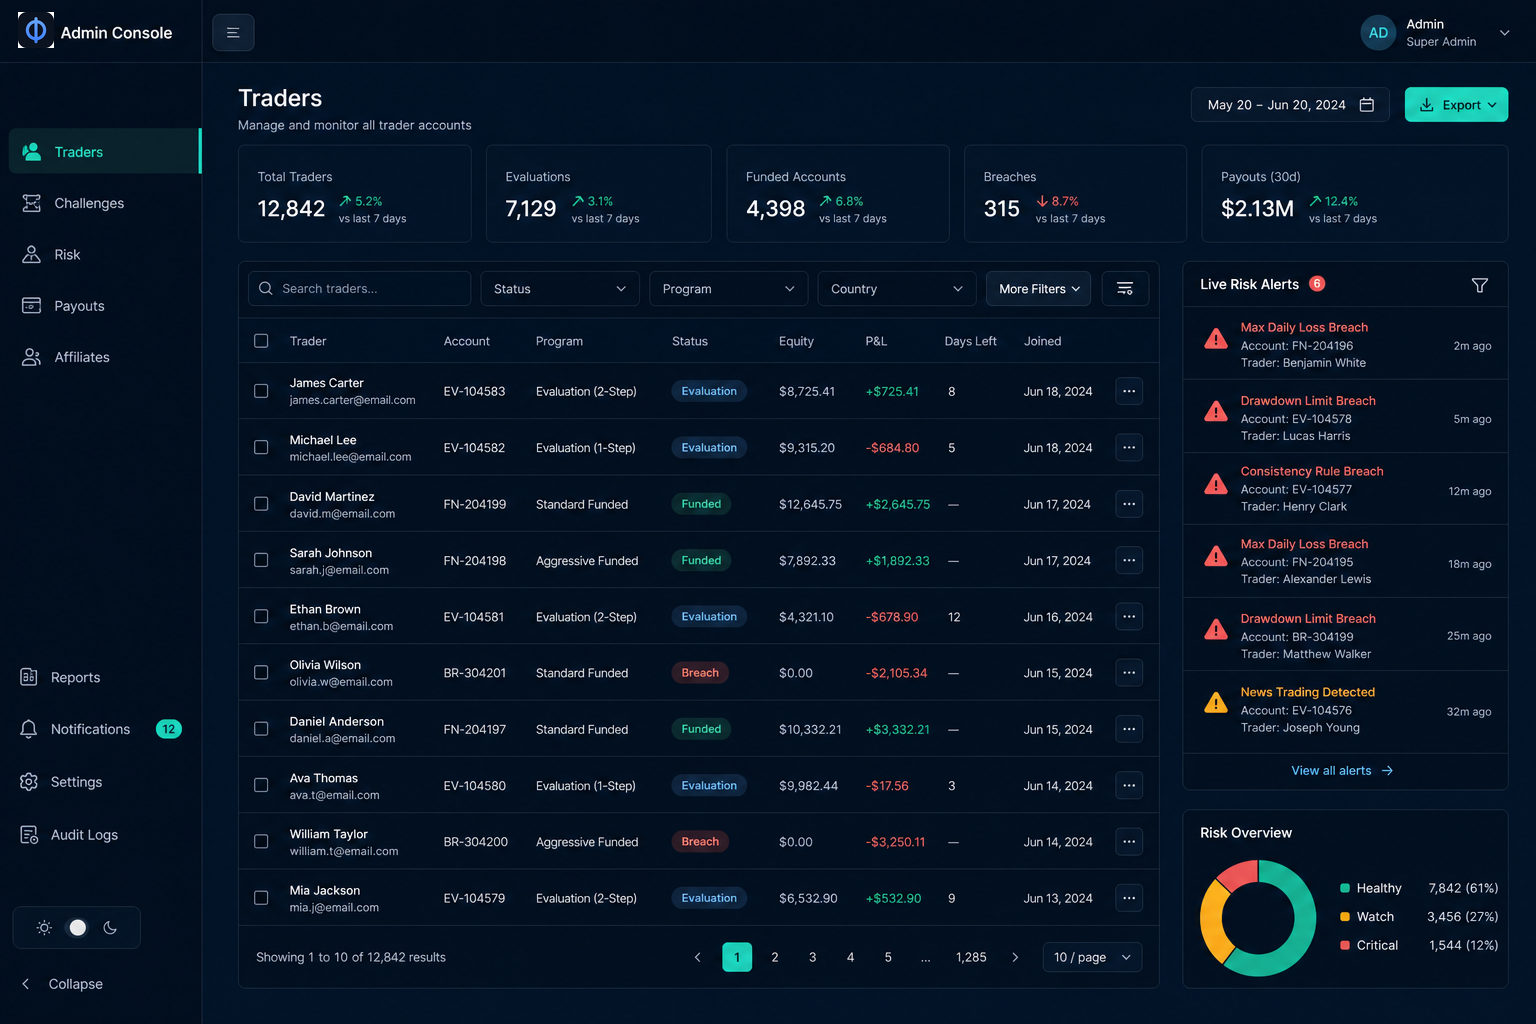Viewport: 1536px width, 1024px height.
Task: Open the May 20 – Jun 20, 2024 date range picker
Action: pyautogui.click(x=1290, y=105)
